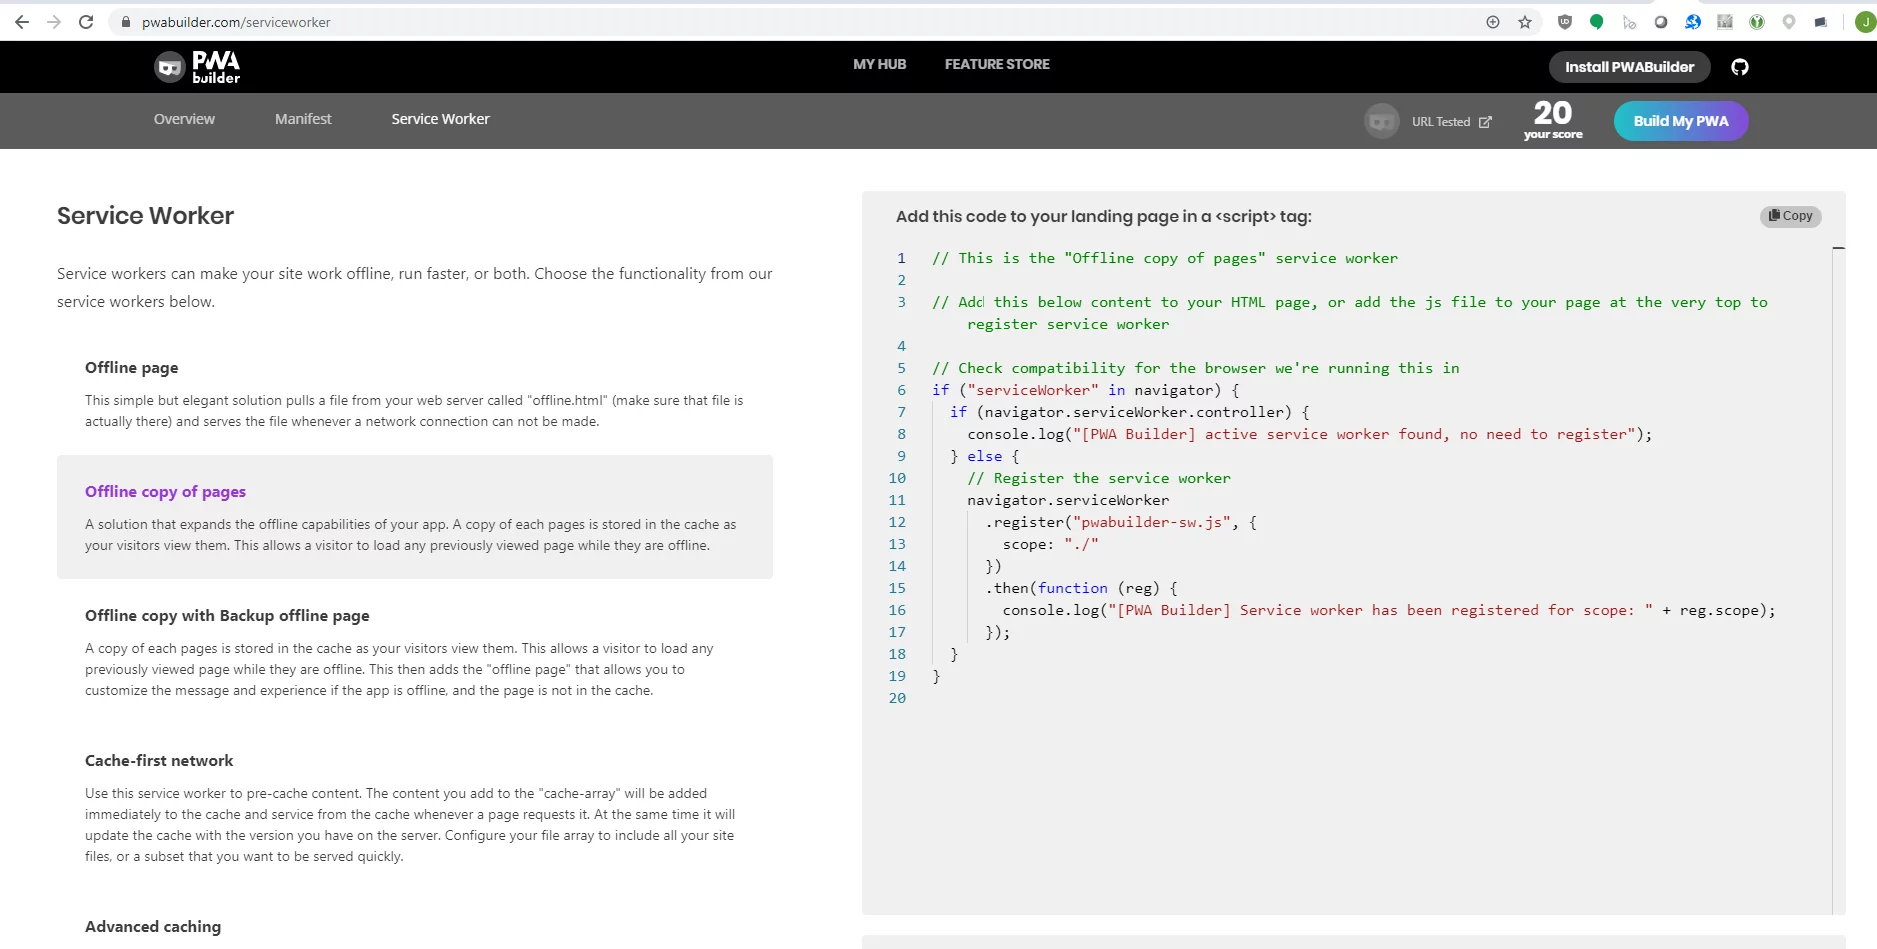Click the PWA Builder logo

(197, 67)
